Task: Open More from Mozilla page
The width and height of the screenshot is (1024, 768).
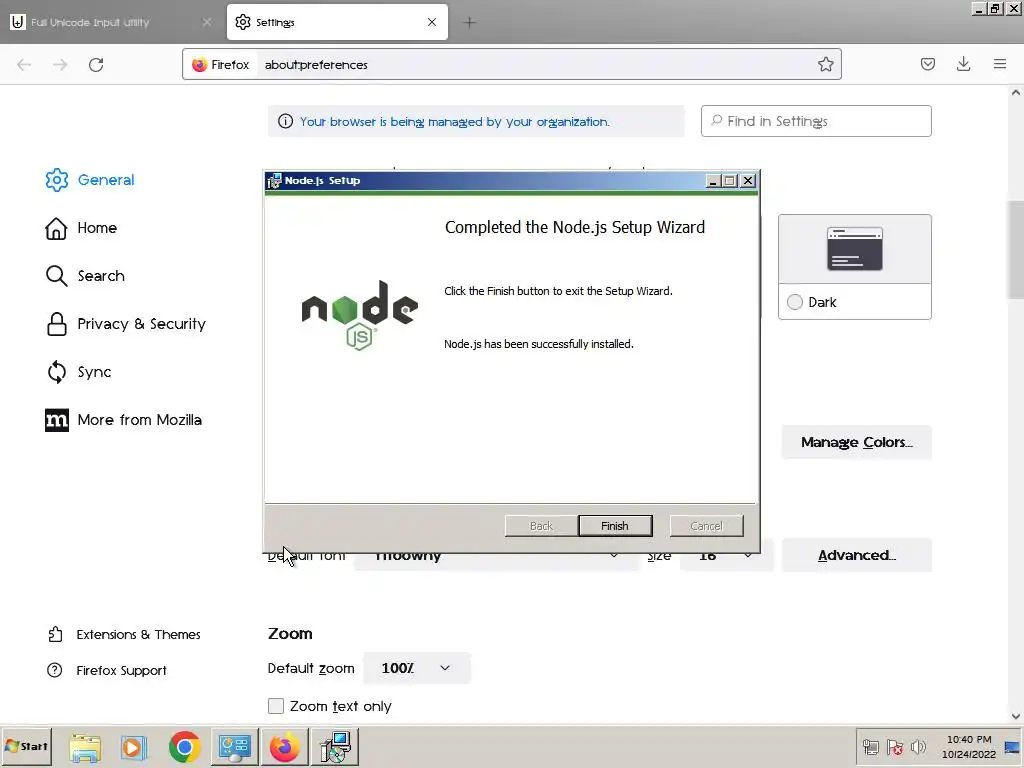Action: pos(123,420)
